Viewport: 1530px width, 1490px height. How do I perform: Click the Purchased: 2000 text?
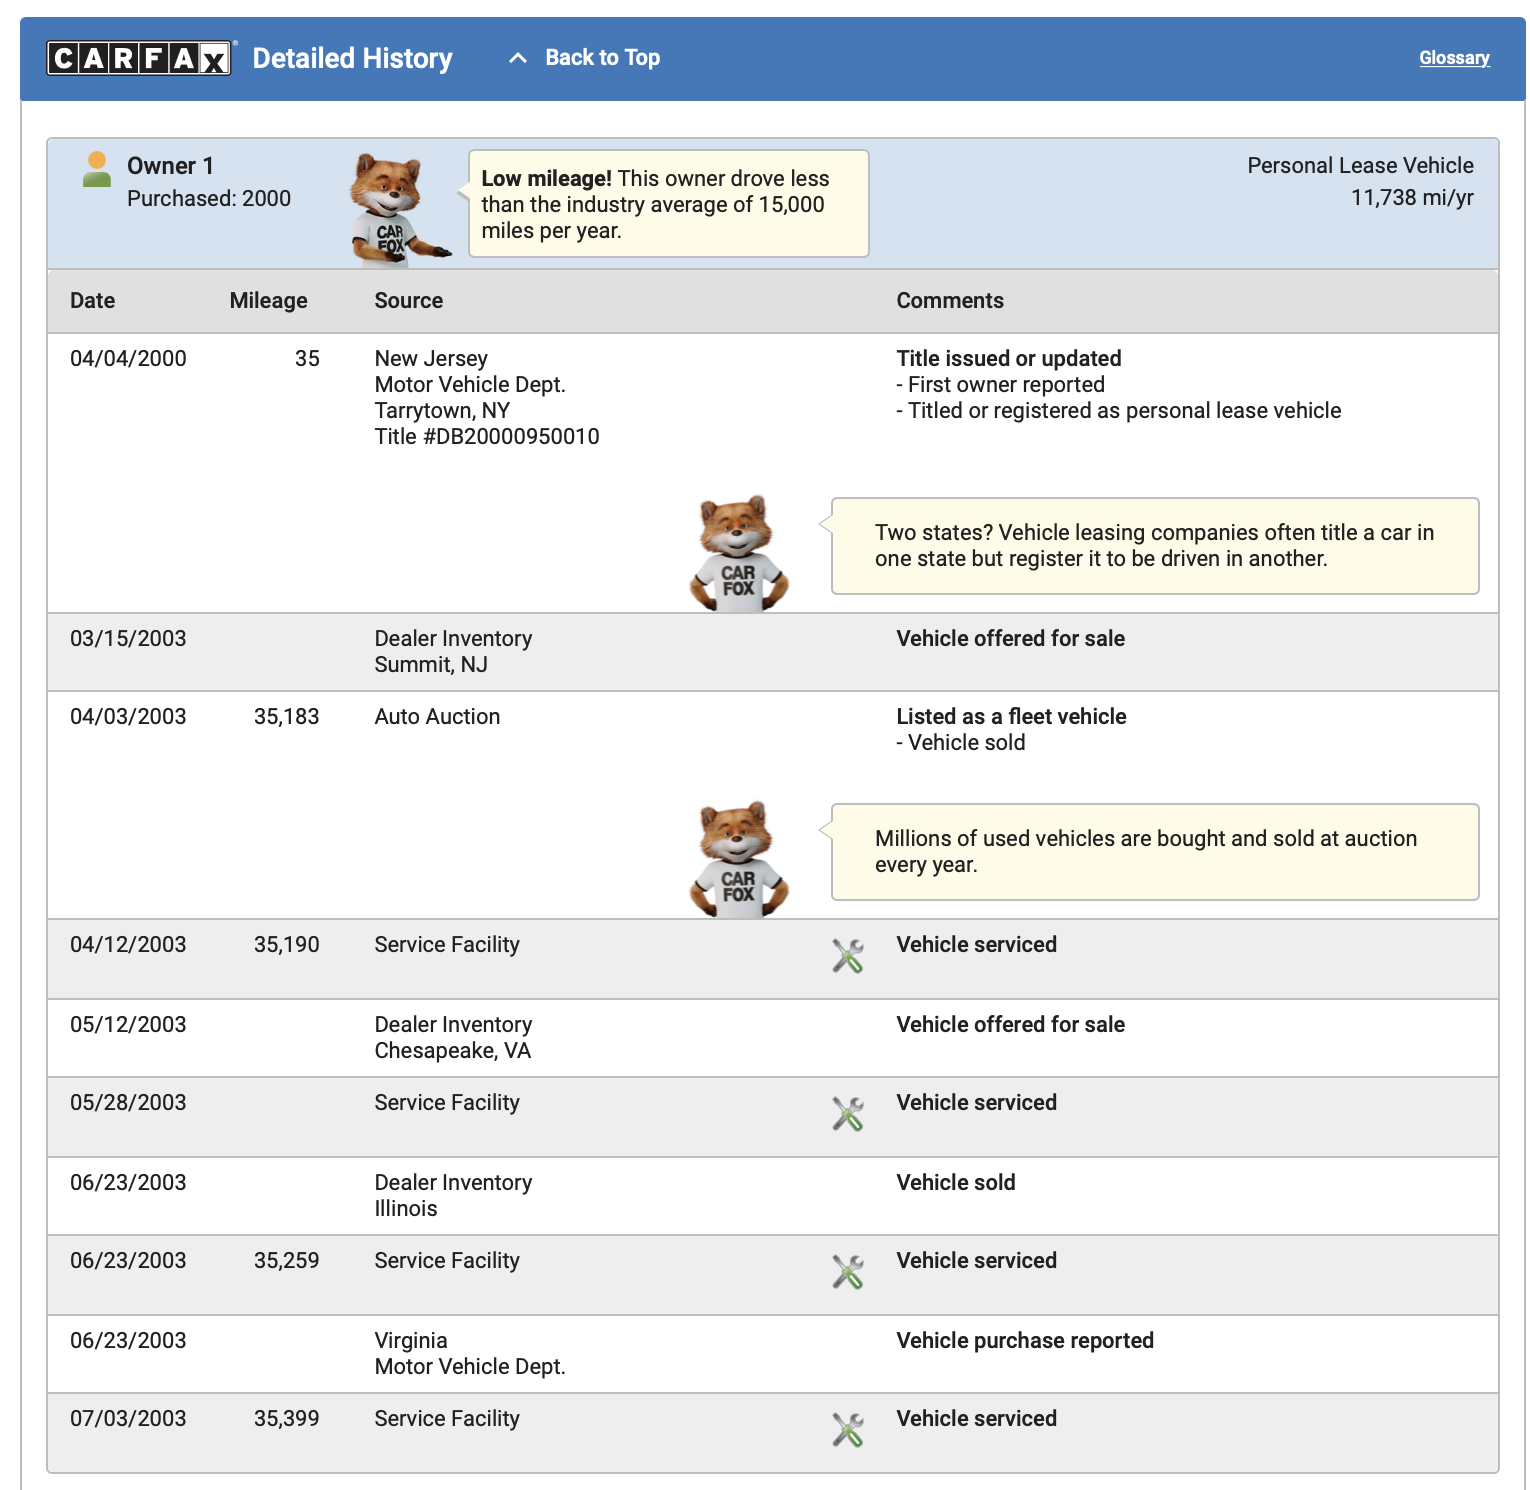click(209, 199)
